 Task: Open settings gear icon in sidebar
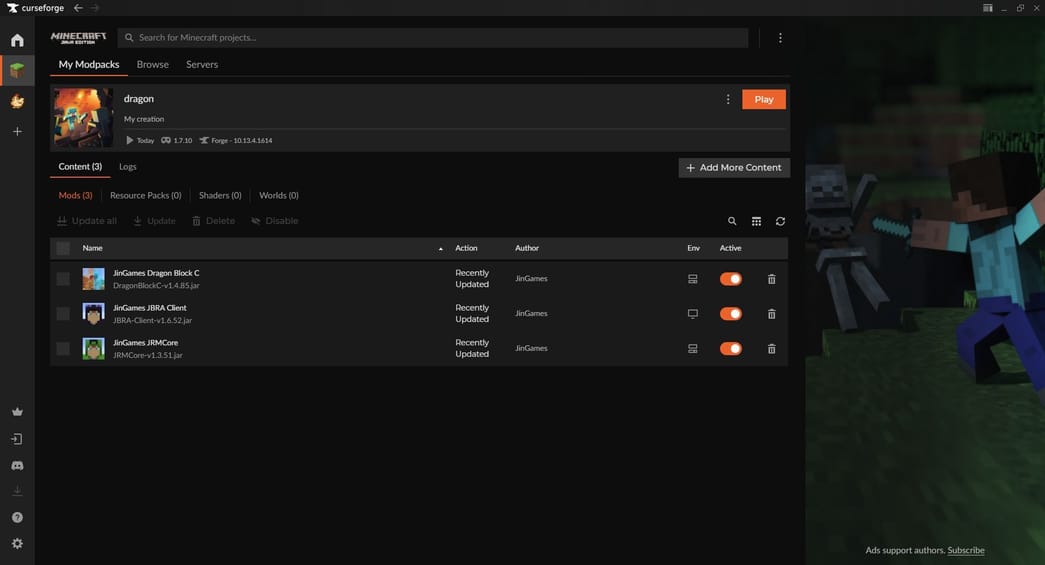[x=17, y=544]
